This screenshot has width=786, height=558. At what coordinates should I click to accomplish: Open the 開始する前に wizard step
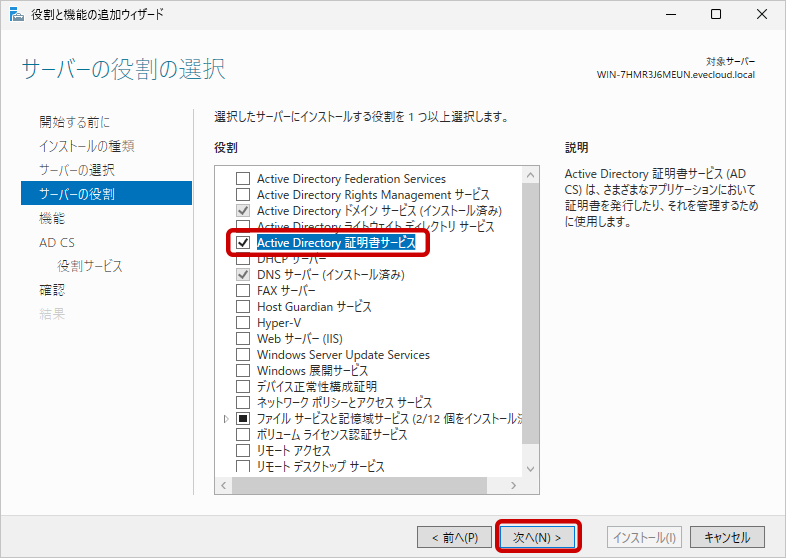pos(75,122)
